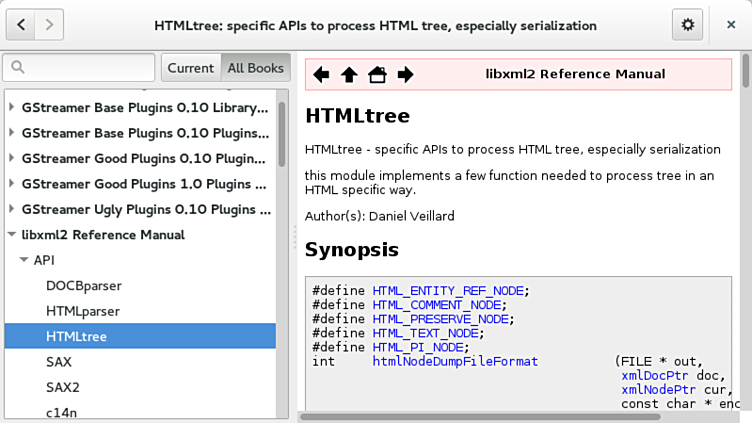Image resolution: width=752 pixels, height=423 pixels.
Task: Click the forward navigation arrow in header
Action: click(49, 24)
